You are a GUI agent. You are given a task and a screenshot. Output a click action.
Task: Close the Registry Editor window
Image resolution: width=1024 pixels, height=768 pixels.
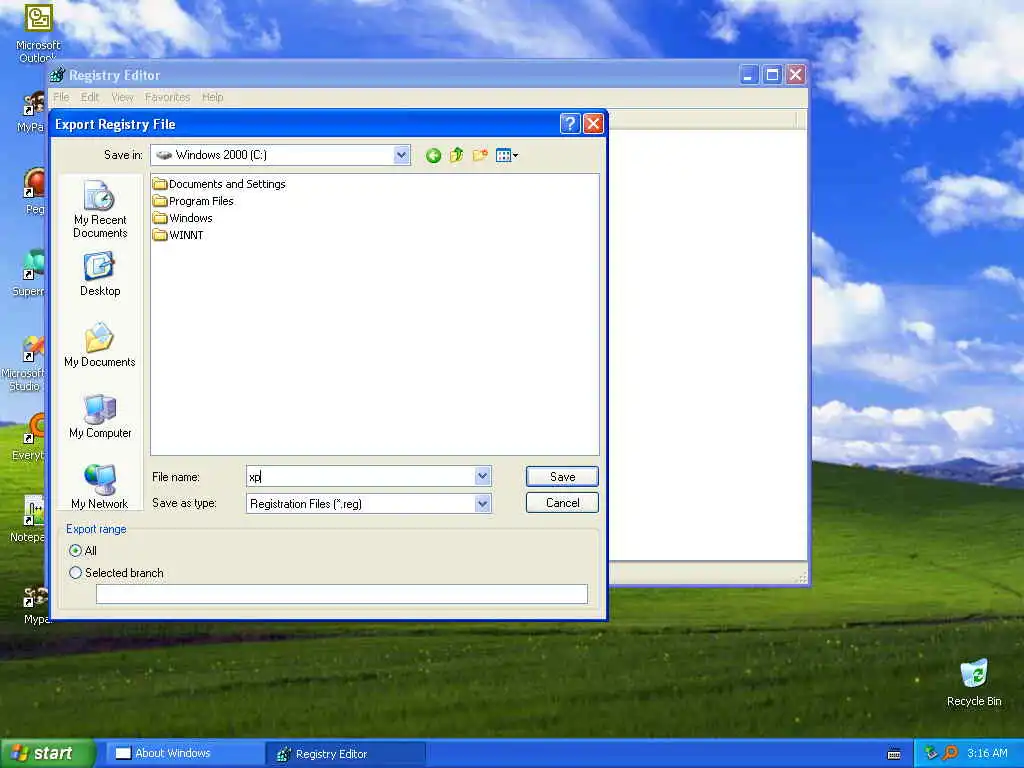click(795, 74)
